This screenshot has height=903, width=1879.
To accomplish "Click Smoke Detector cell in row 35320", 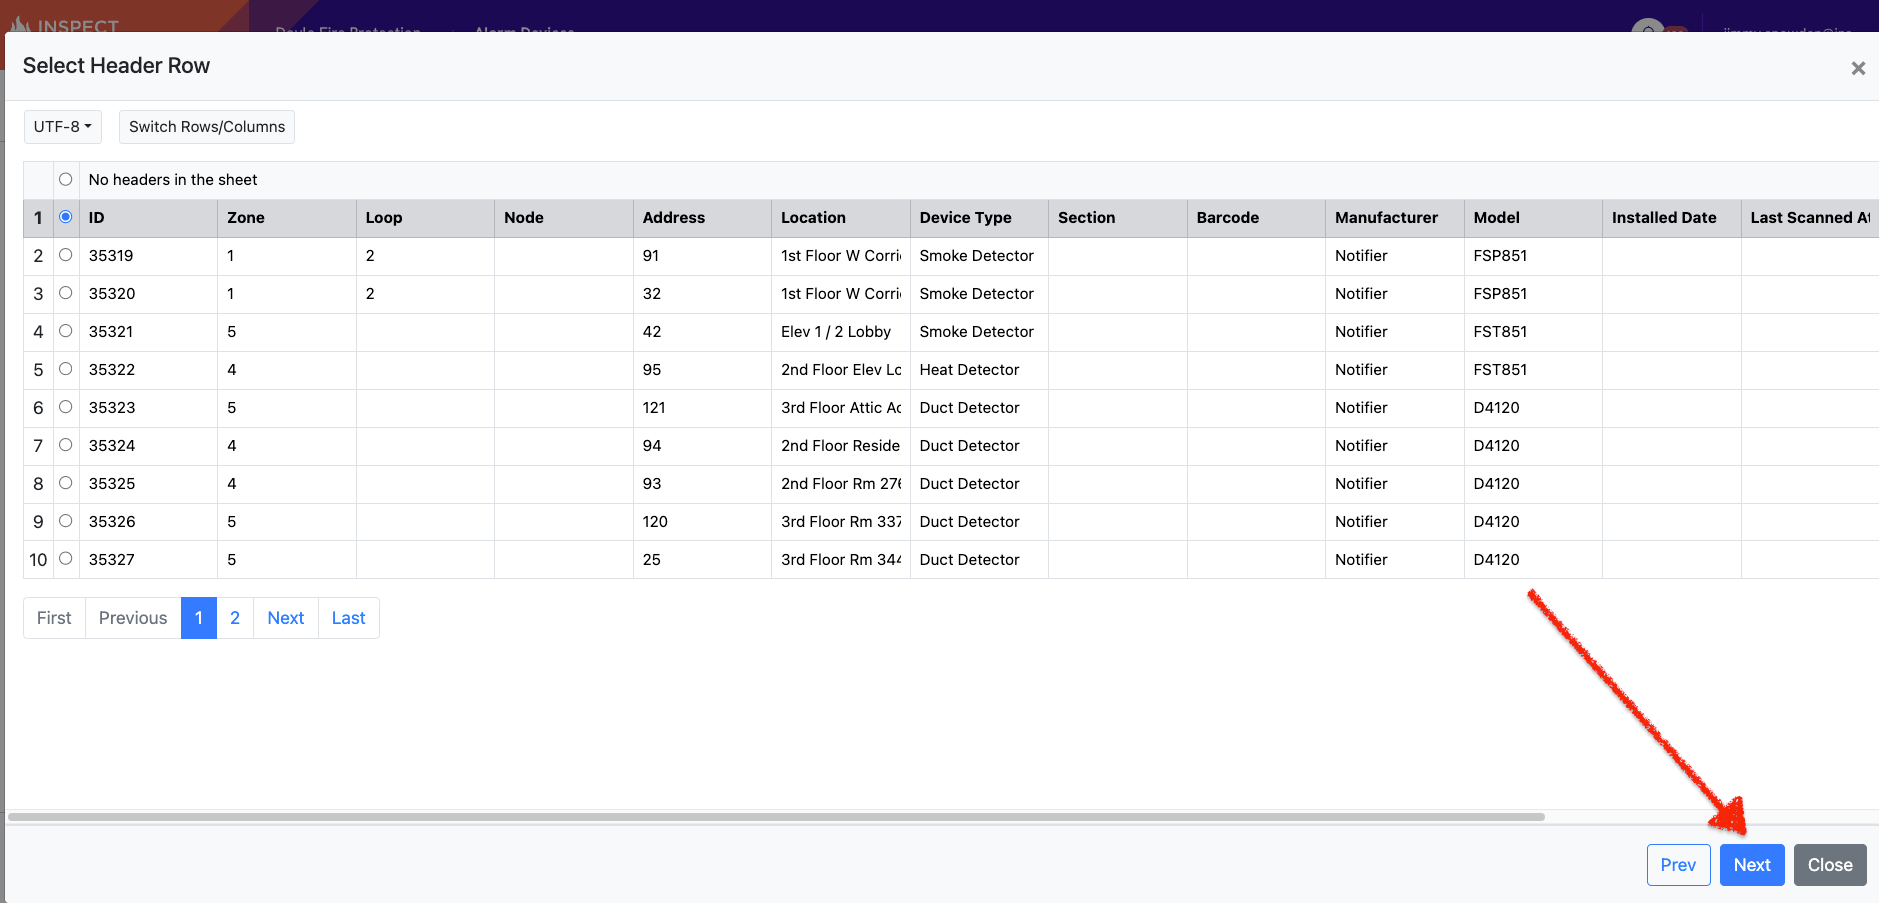I will coord(979,294).
